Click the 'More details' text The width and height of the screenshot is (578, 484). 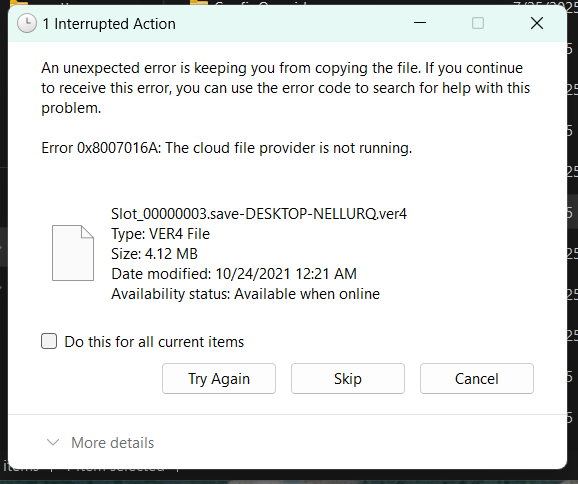click(x=112, y=443)
